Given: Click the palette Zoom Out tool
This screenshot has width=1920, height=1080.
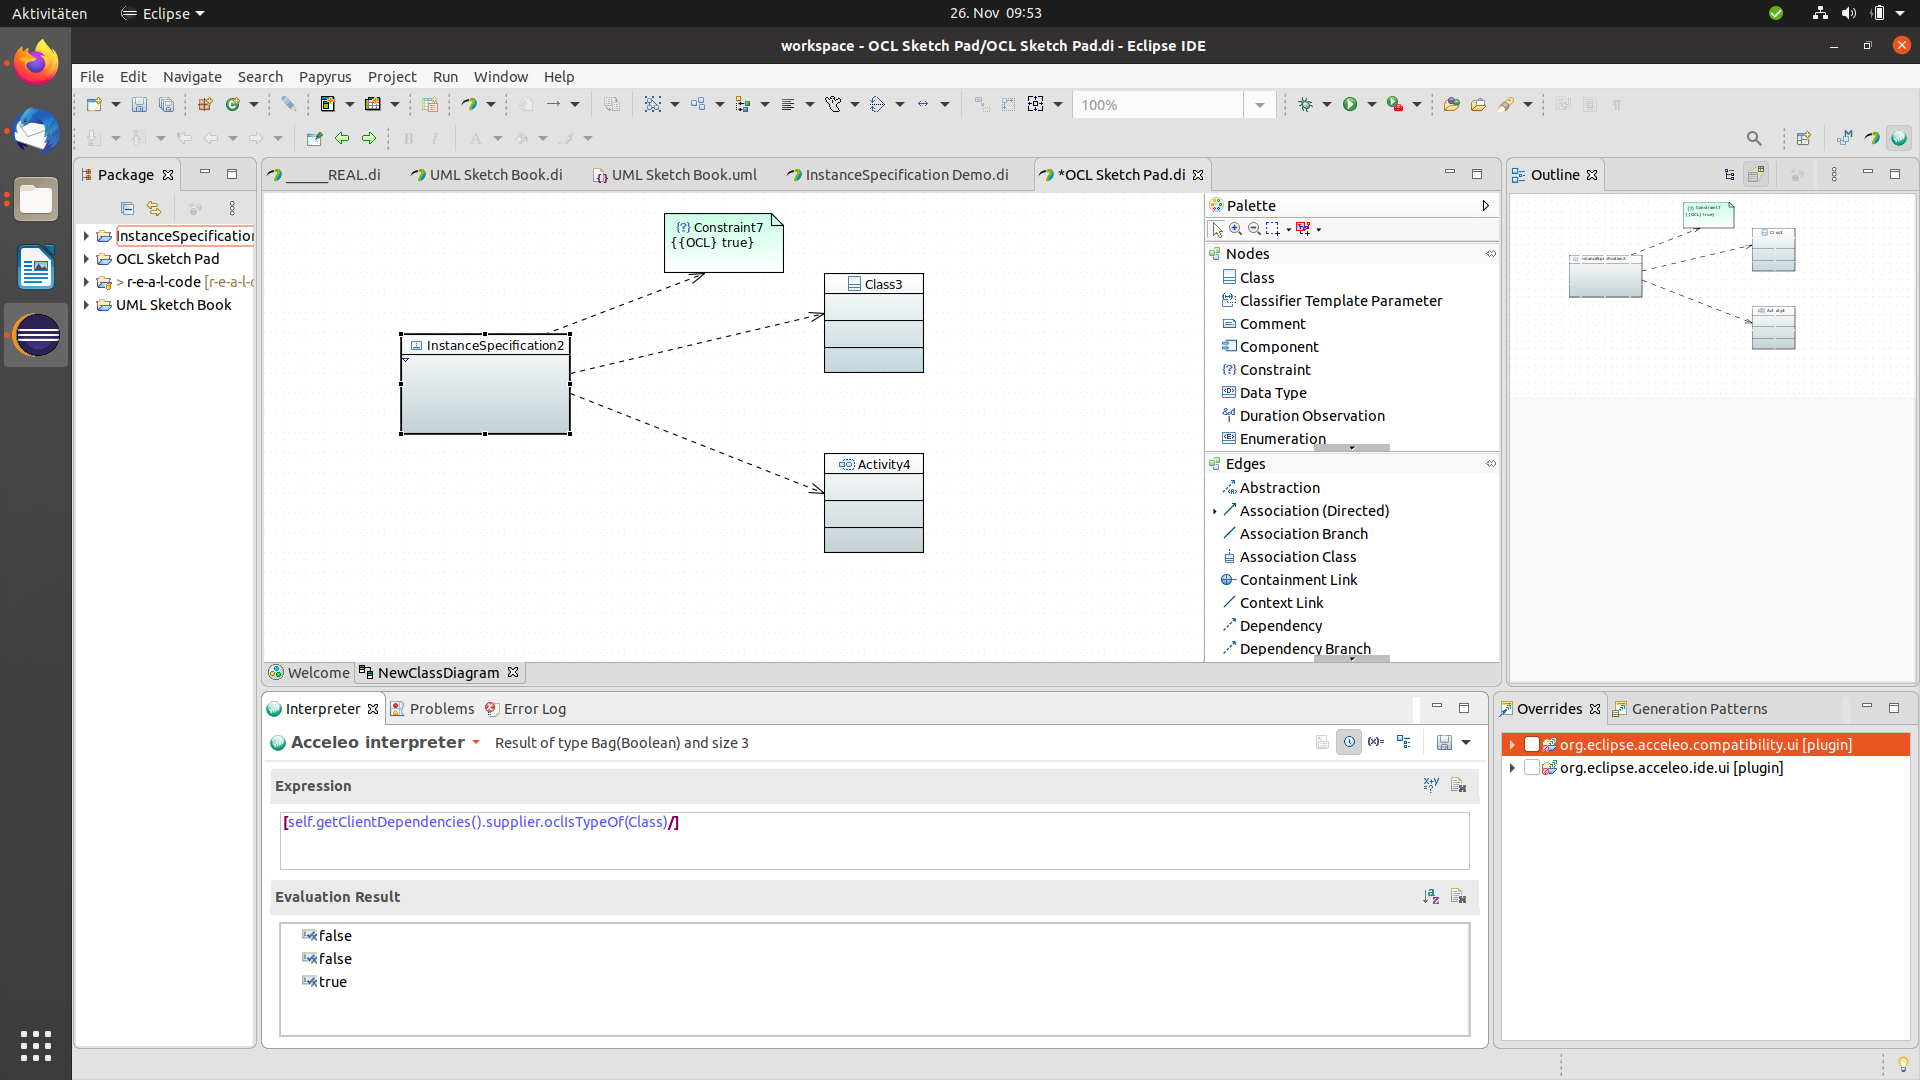Looking at the screenshot, I should pyautogui.click(x=1254, y=229).
